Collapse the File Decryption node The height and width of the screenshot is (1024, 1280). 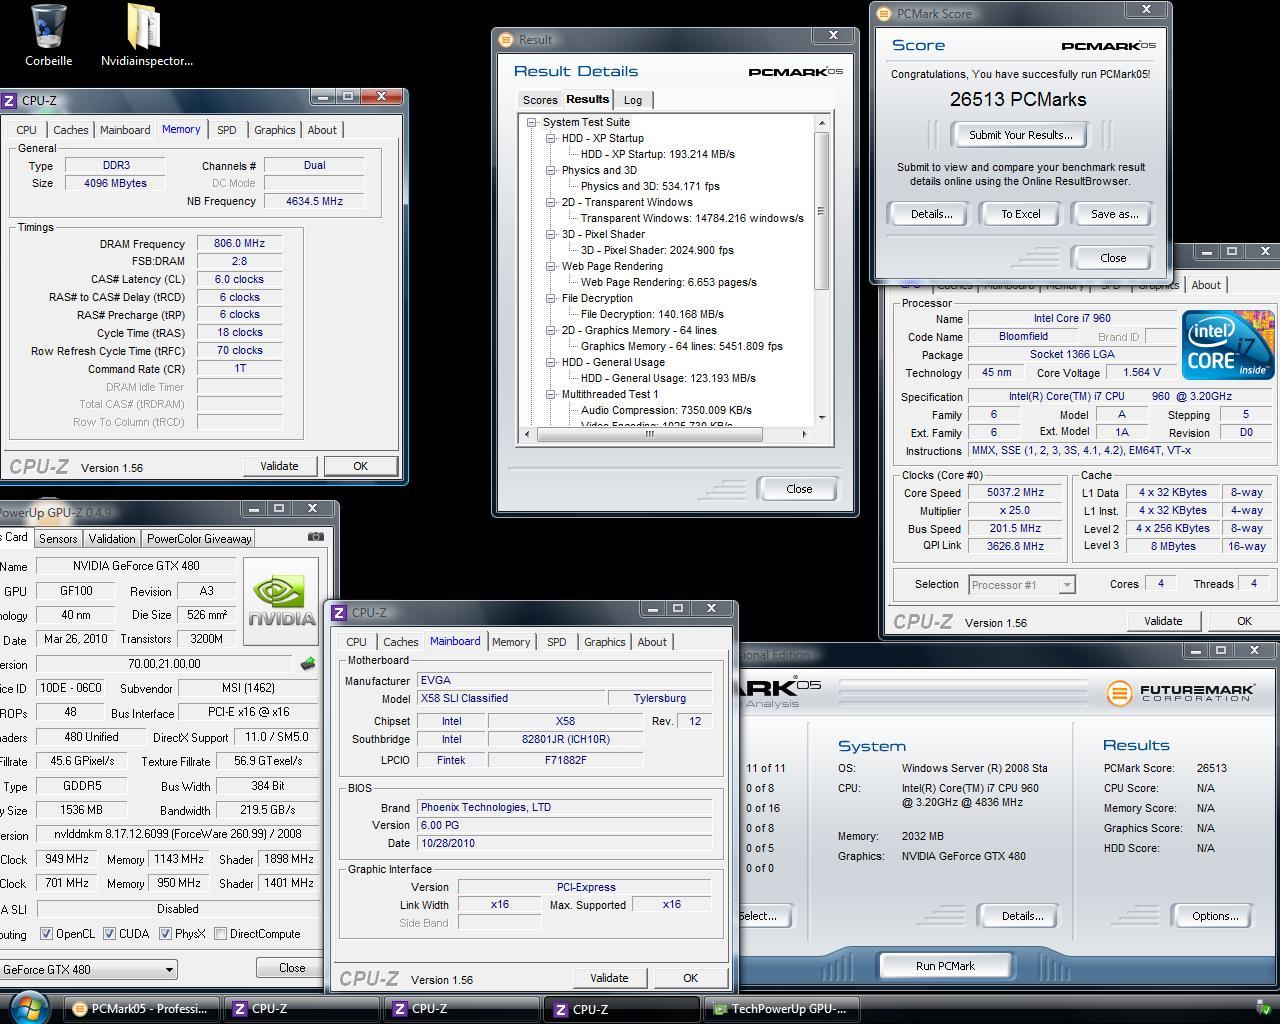(551, 298)
